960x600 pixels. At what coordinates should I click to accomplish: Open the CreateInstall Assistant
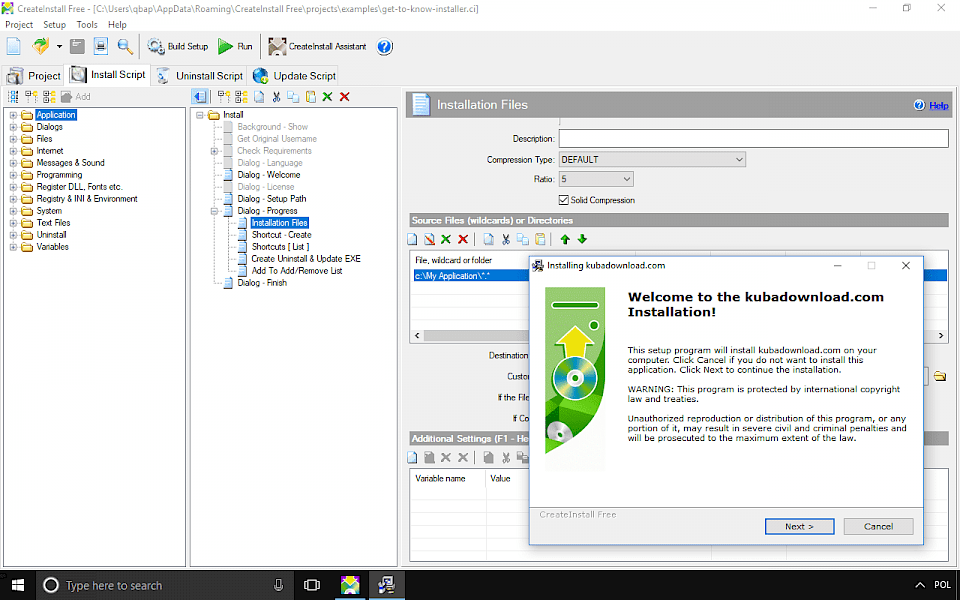tap(318, 47)
